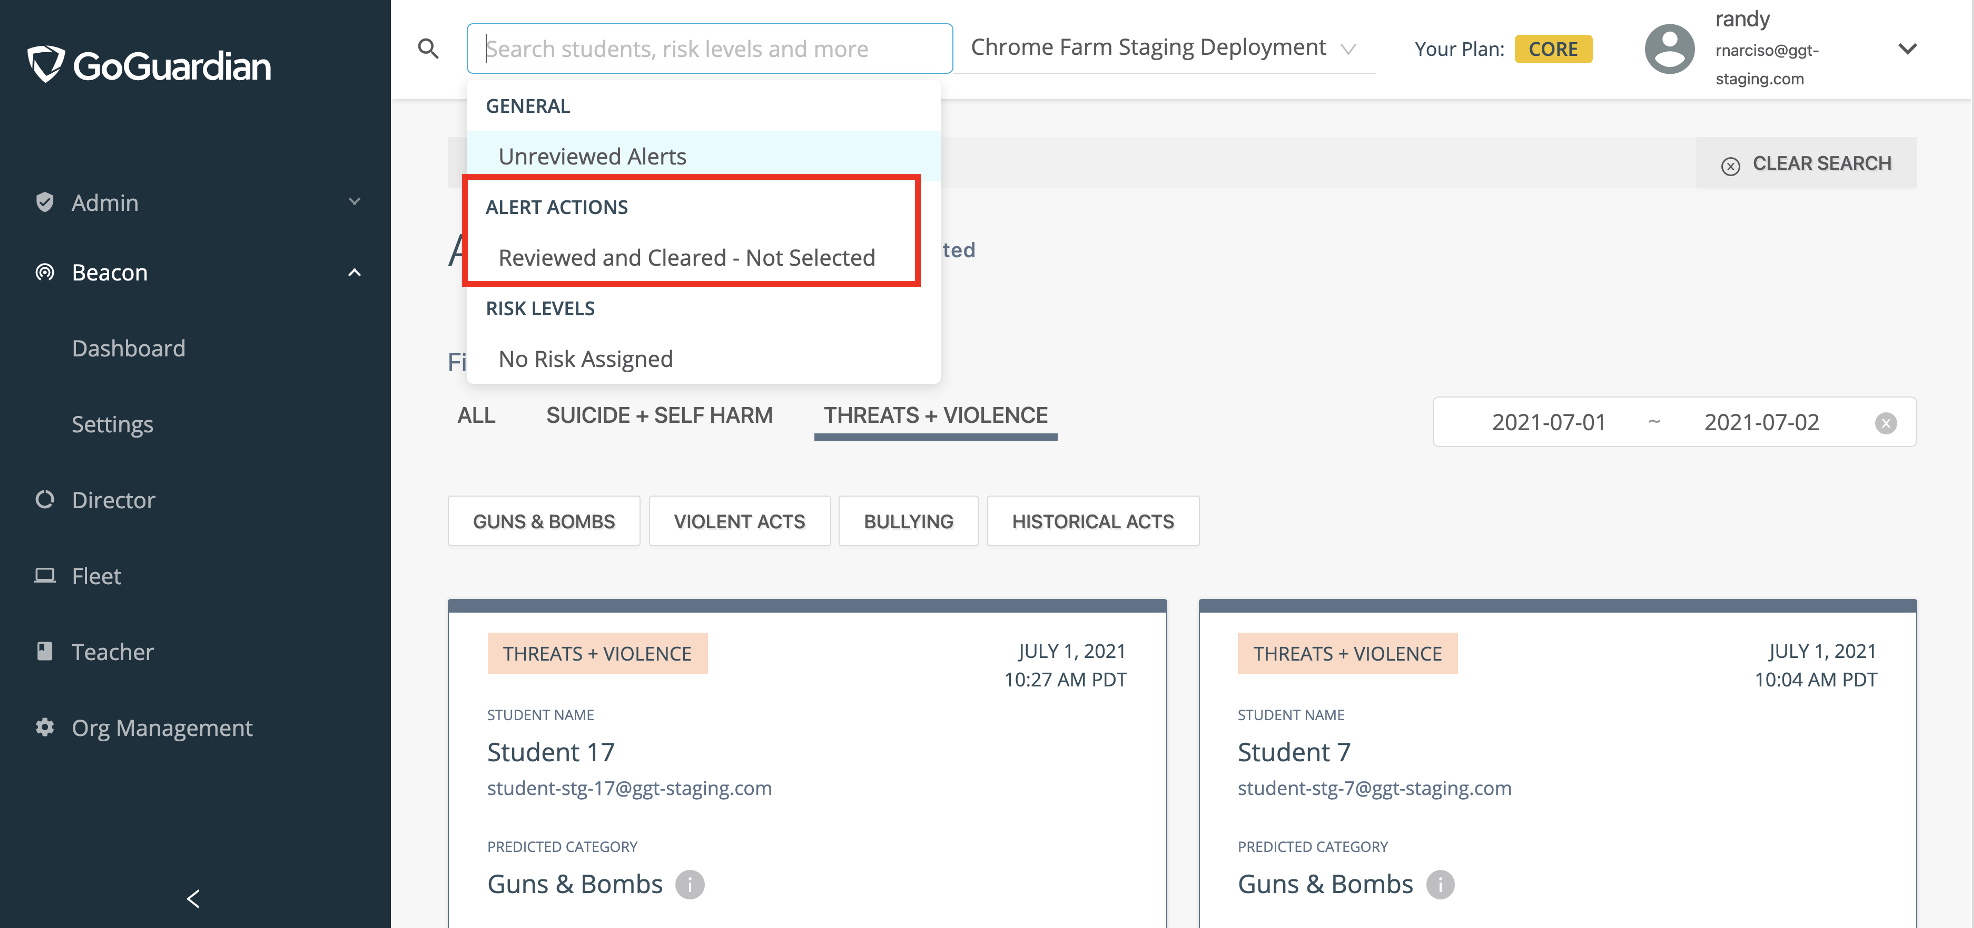
Task: Collapse the sidebar with left arrow
Action: coord(193,898)
